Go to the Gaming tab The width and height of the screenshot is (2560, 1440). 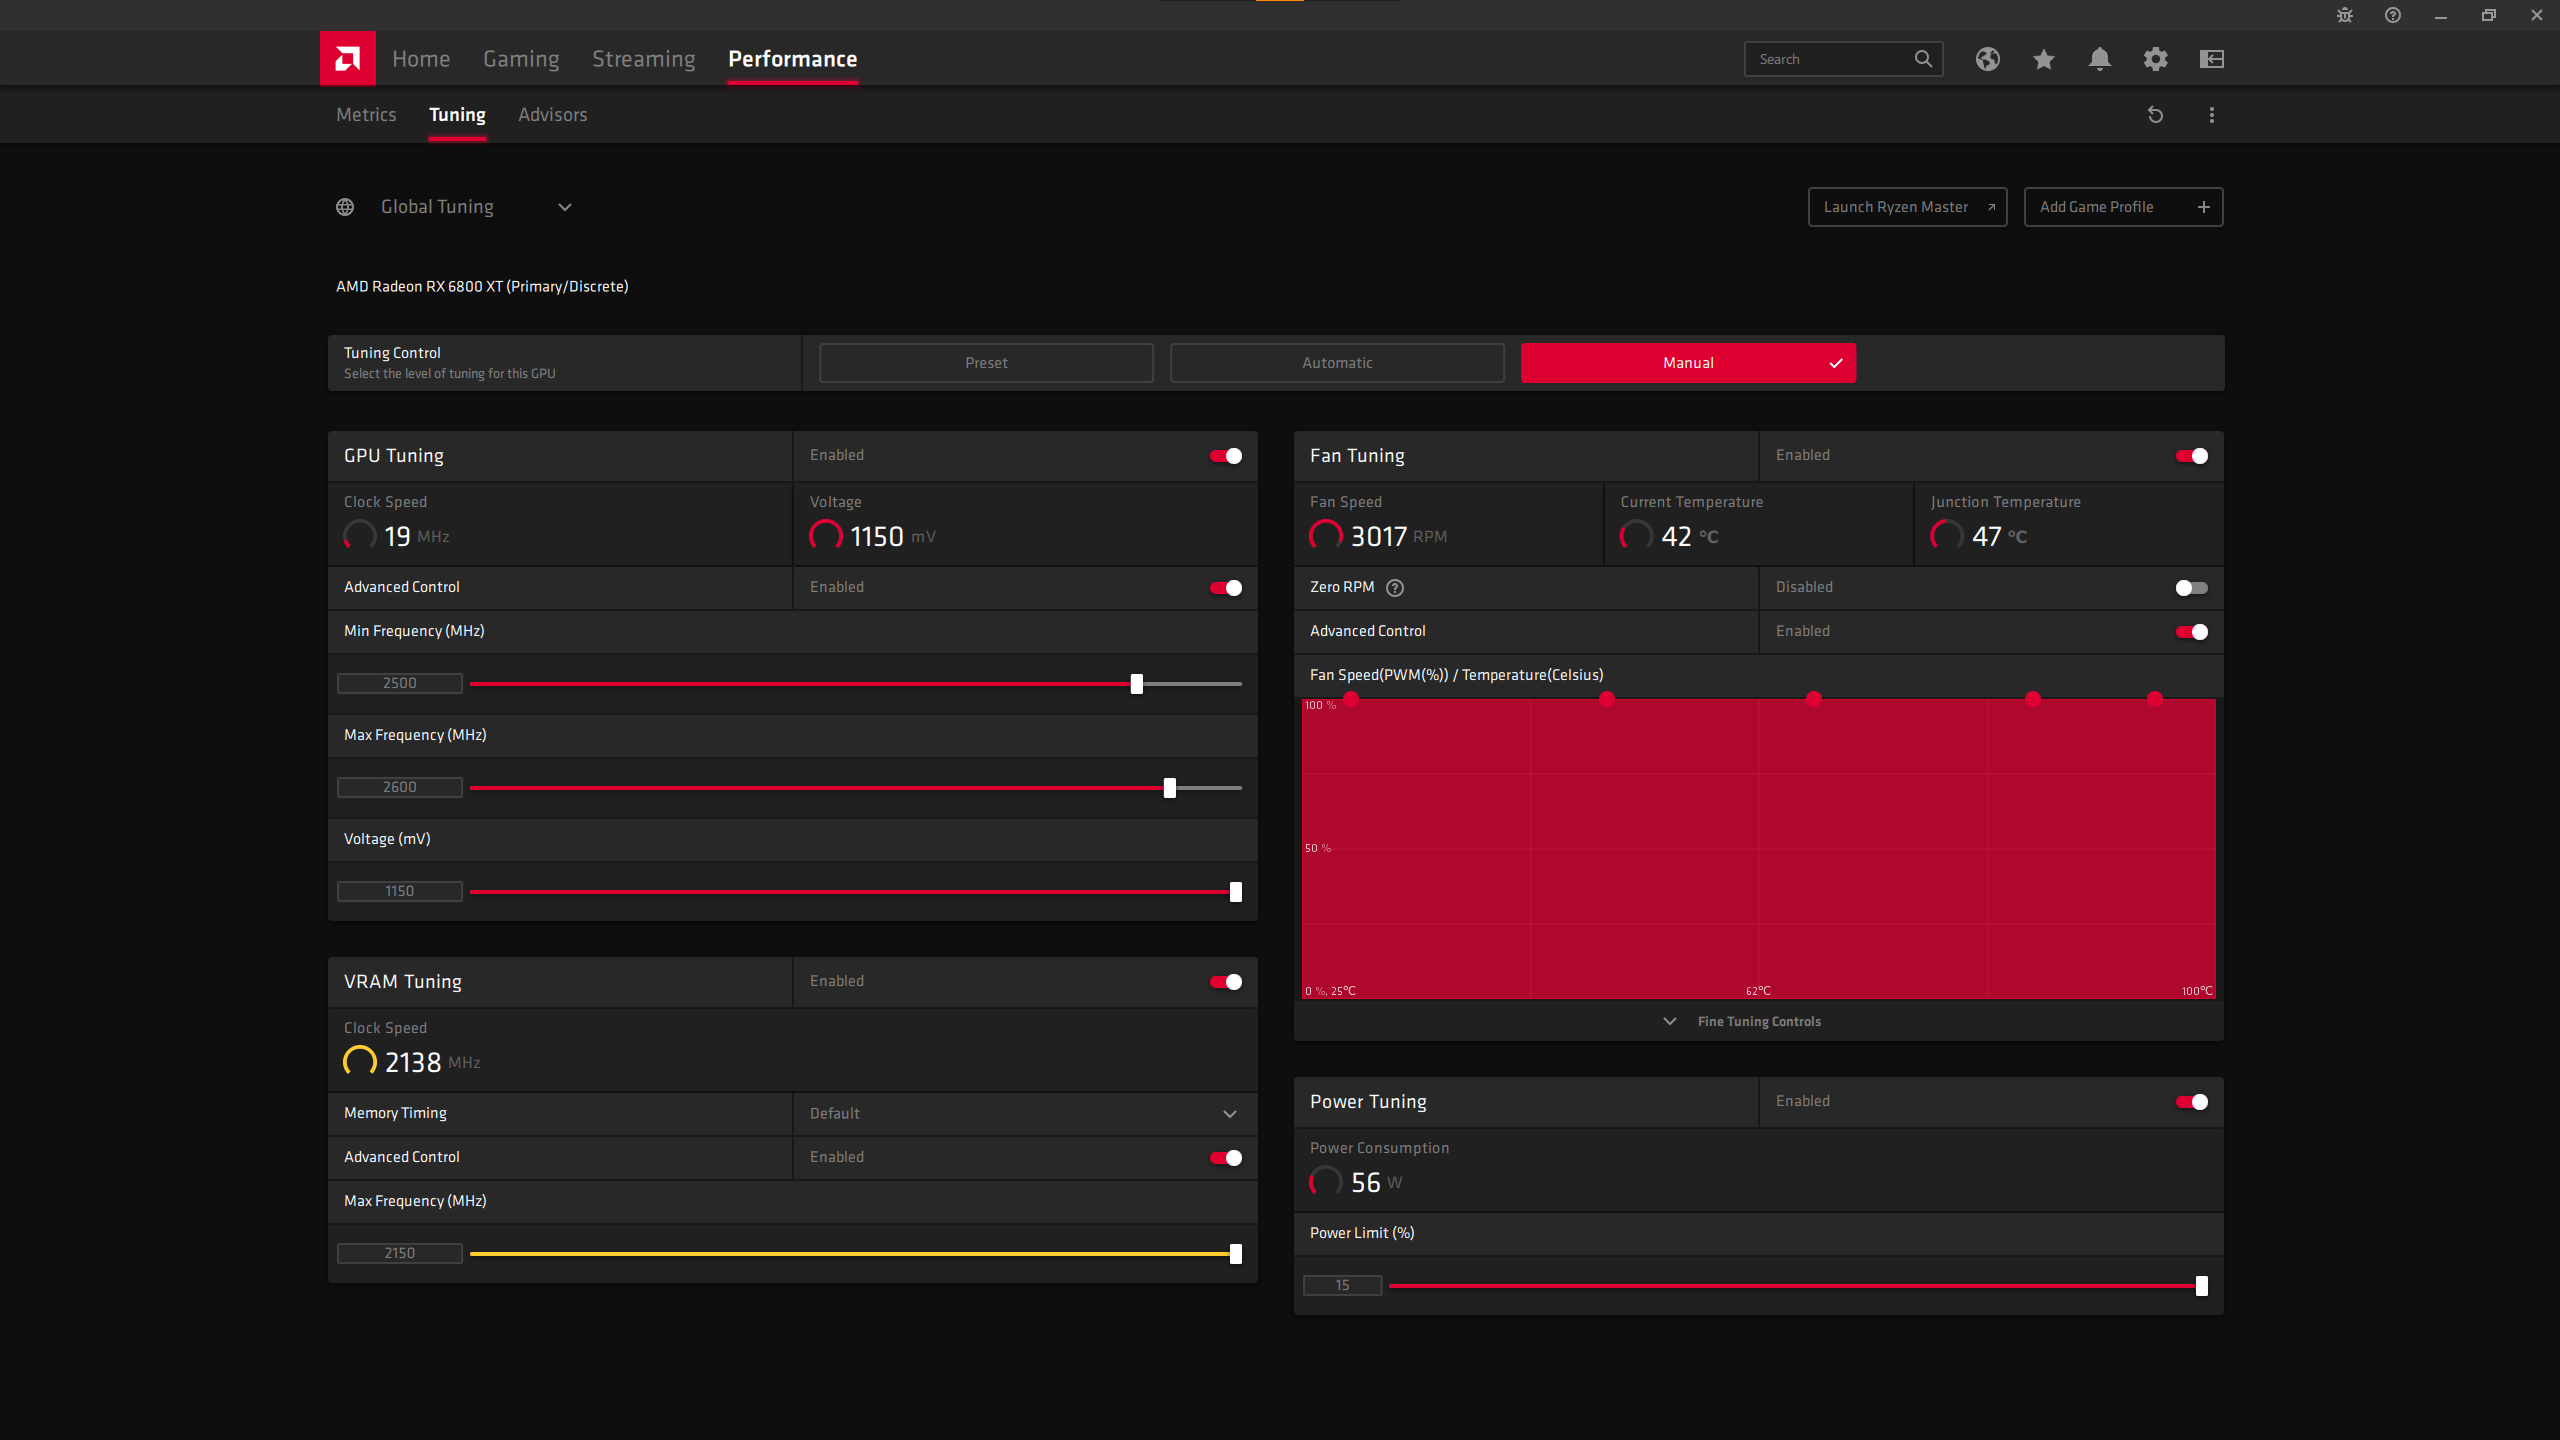(521, 59)
